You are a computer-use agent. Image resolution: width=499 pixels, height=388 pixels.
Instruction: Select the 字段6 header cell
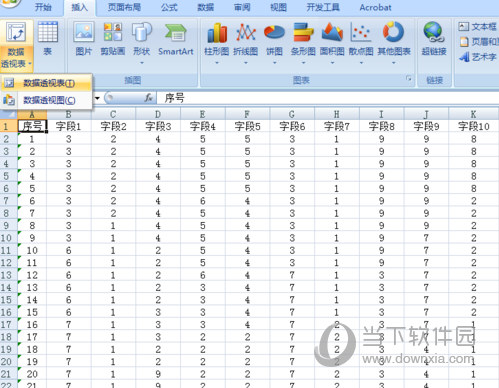click(292, 126)
